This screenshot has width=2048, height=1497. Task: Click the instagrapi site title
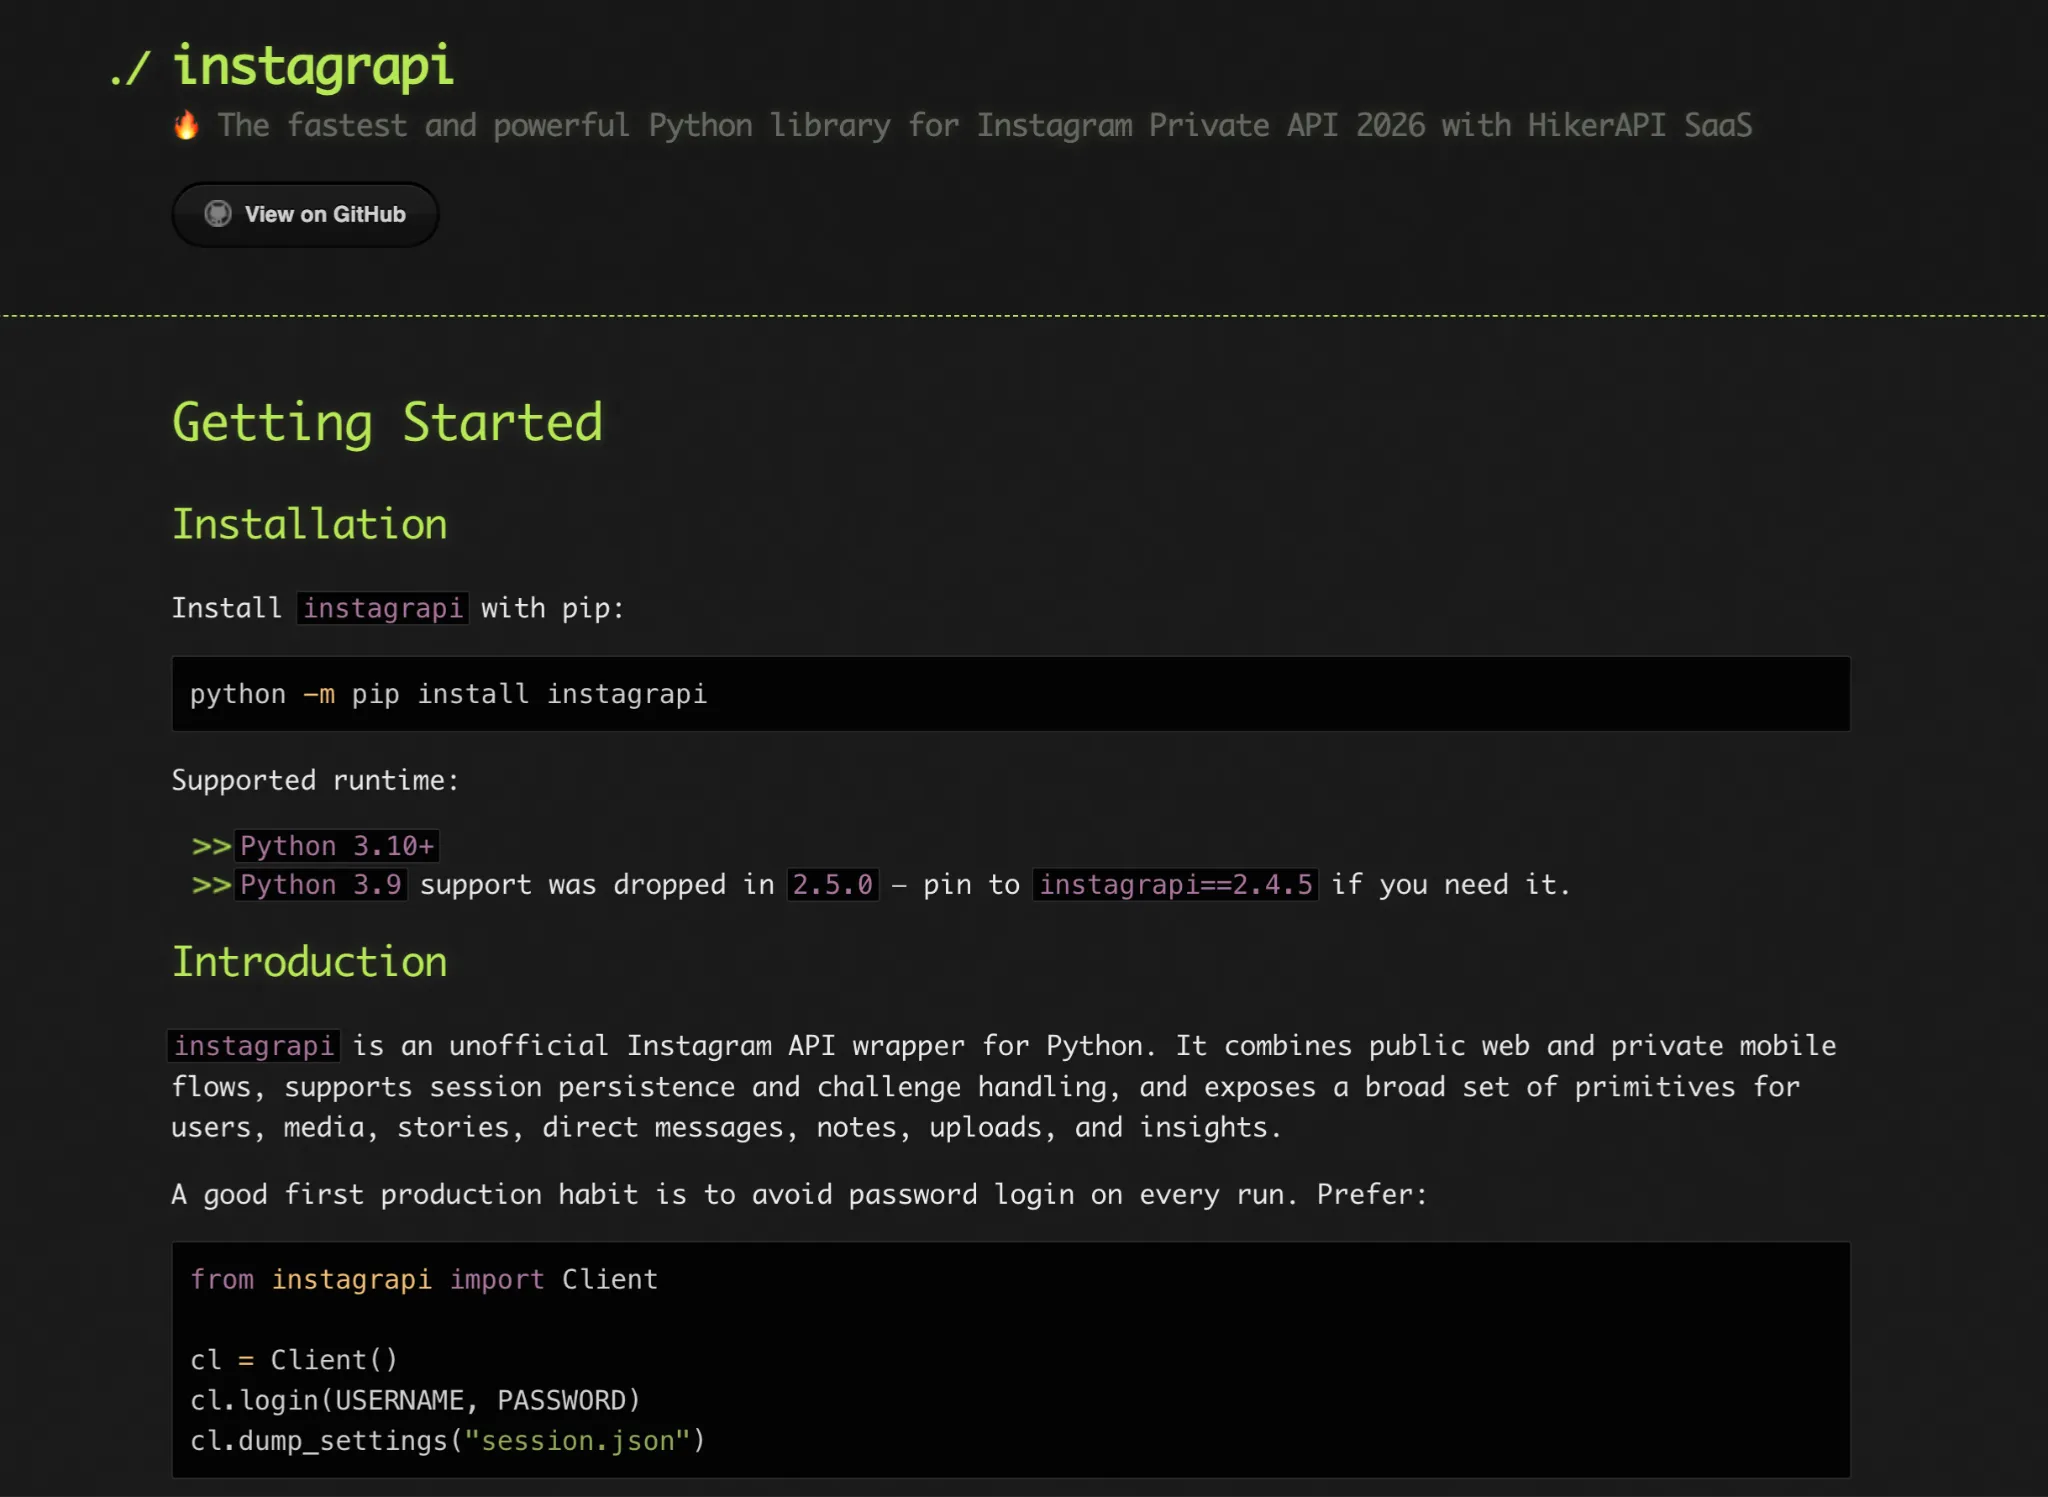coord(313,66)
